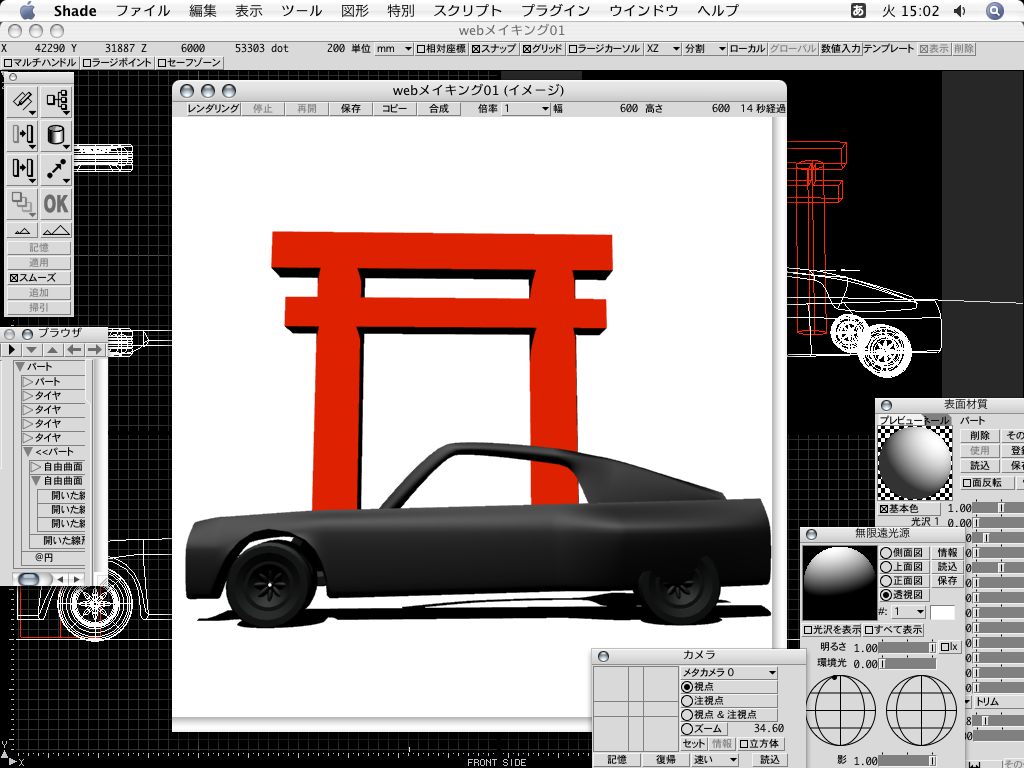Toggle the スムーズ checkbox

point(14,278)
